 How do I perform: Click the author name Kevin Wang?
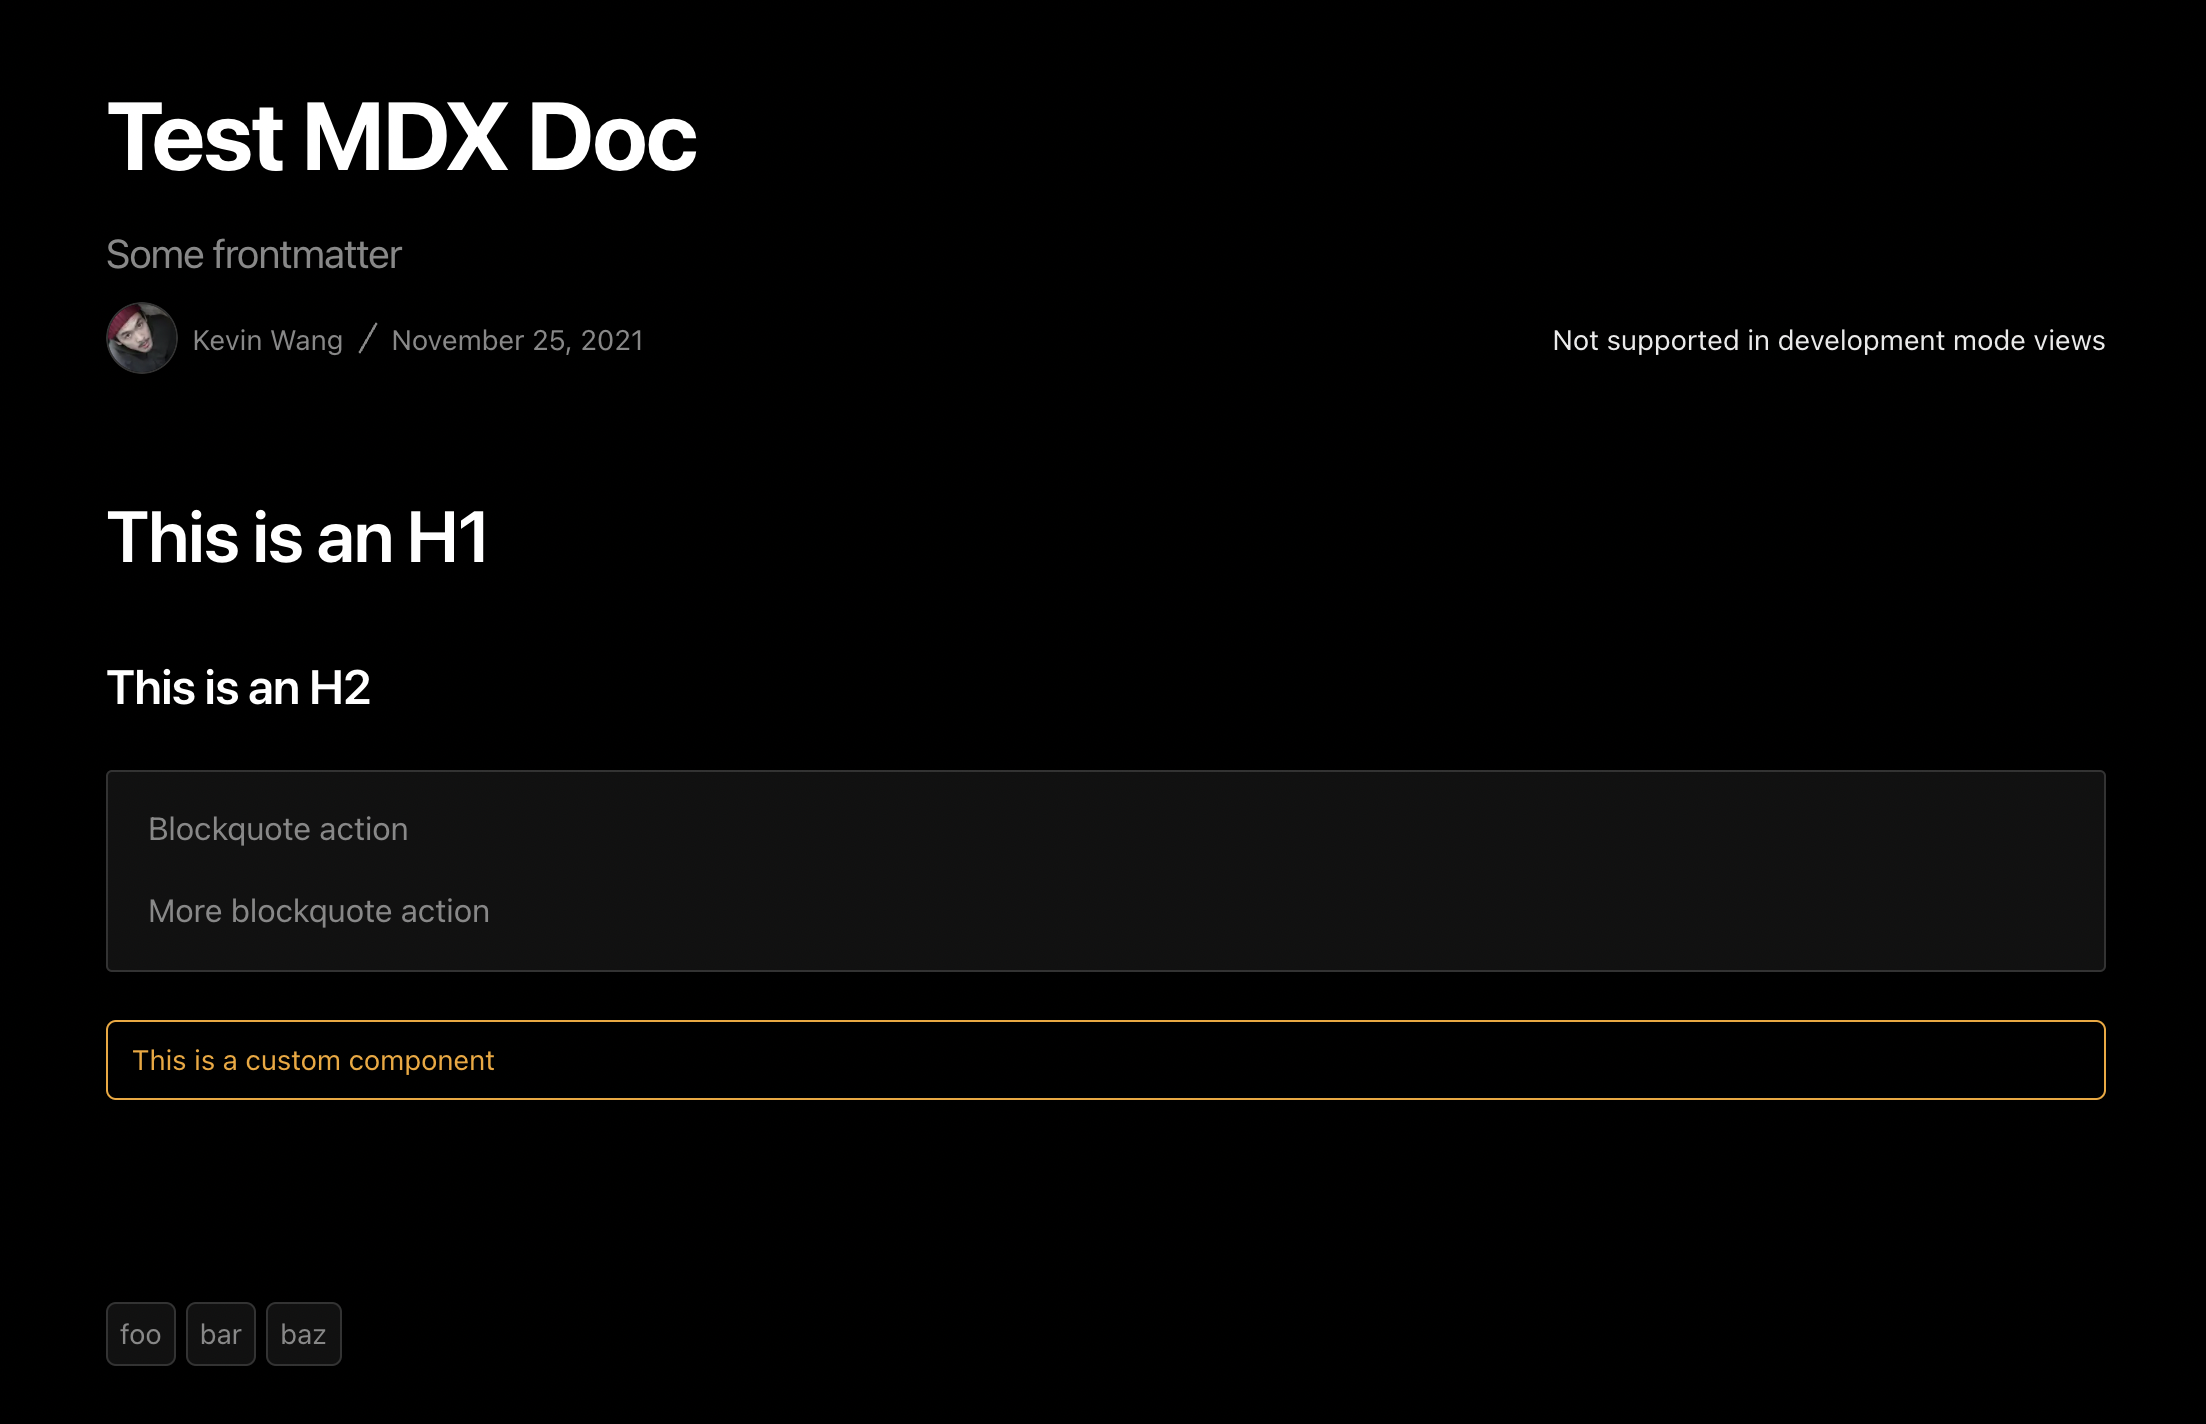(267, 341)
